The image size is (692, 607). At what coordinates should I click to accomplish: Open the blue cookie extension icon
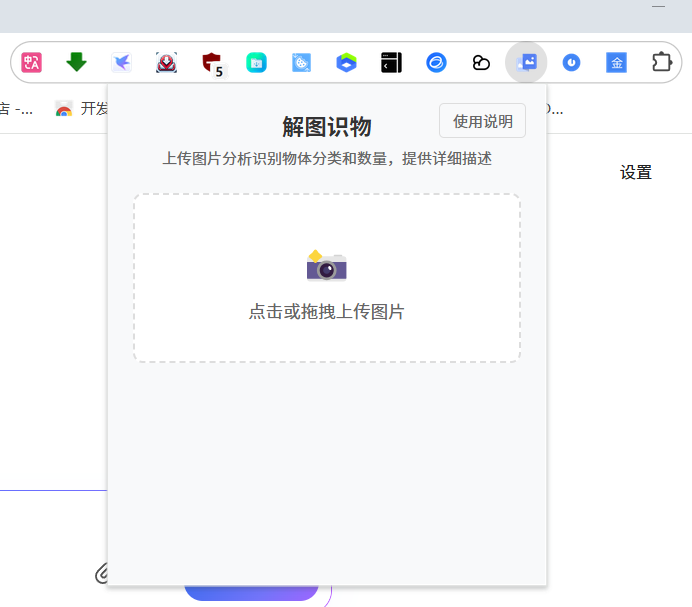tap(301, 62)
